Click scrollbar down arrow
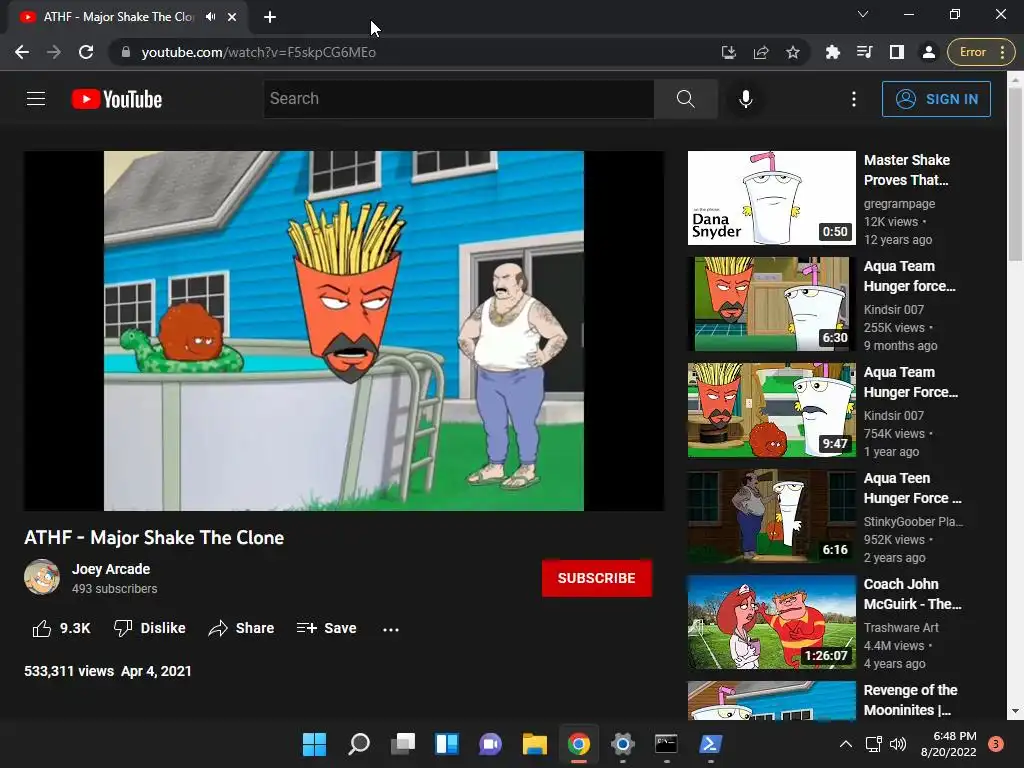This screenshot has width=1024, height=768. [x=1015, y=712]
